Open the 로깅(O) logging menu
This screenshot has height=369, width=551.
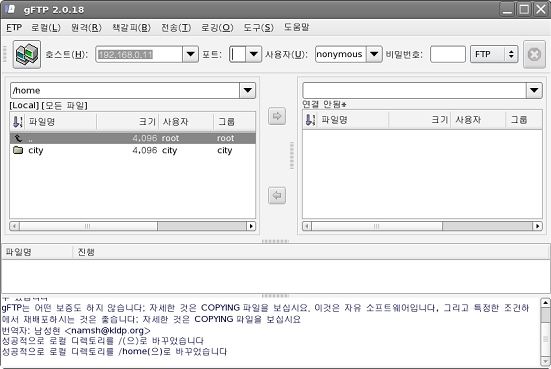click(x=217, y=27)
